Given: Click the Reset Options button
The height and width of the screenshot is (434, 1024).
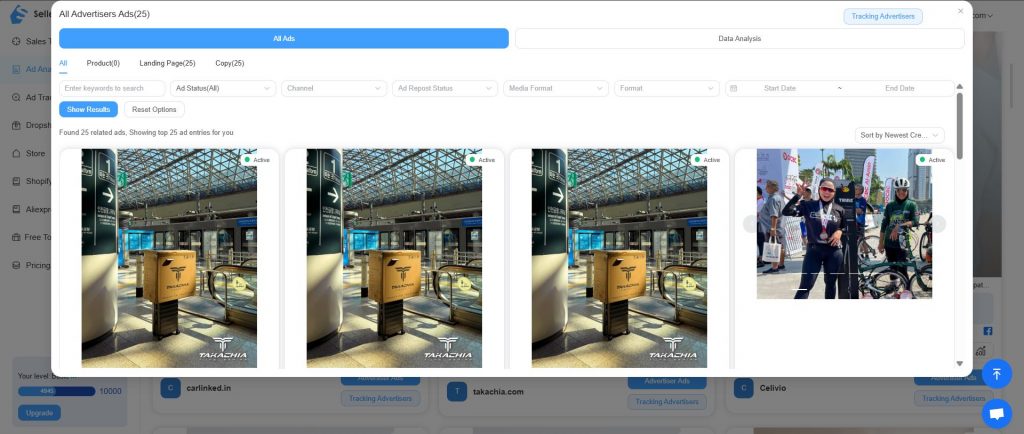Looking at the screenshot, I should (x=154, y=110).
